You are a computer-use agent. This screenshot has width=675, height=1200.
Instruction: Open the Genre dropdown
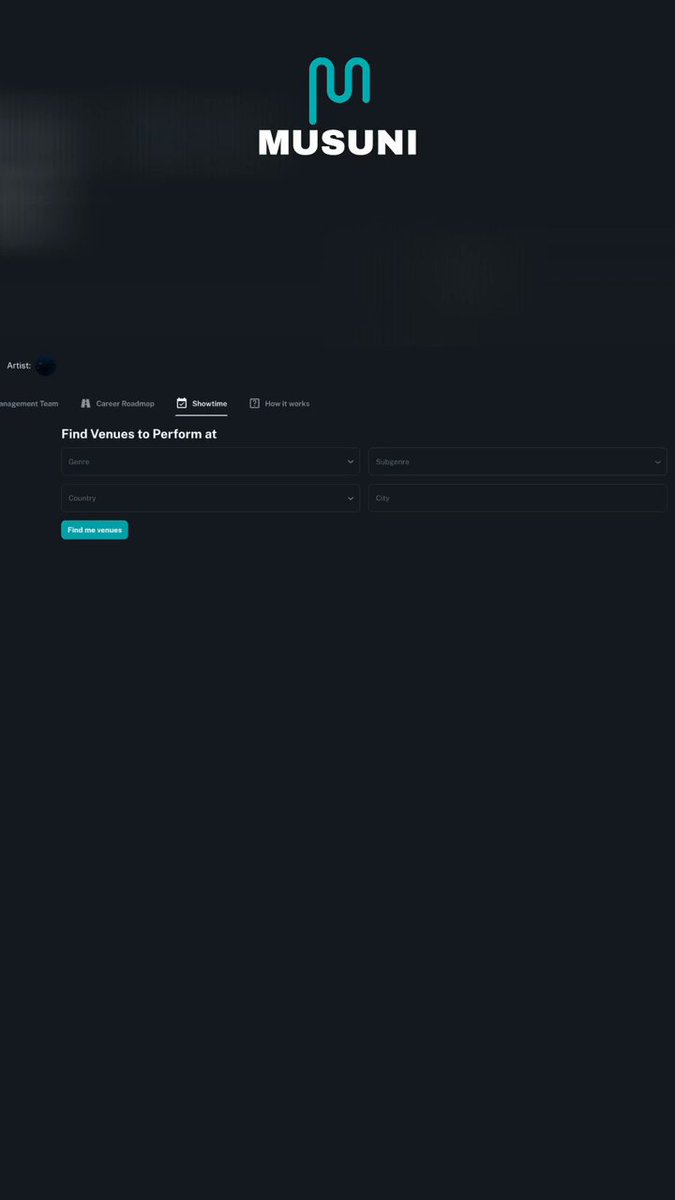(x=210, y=462)
